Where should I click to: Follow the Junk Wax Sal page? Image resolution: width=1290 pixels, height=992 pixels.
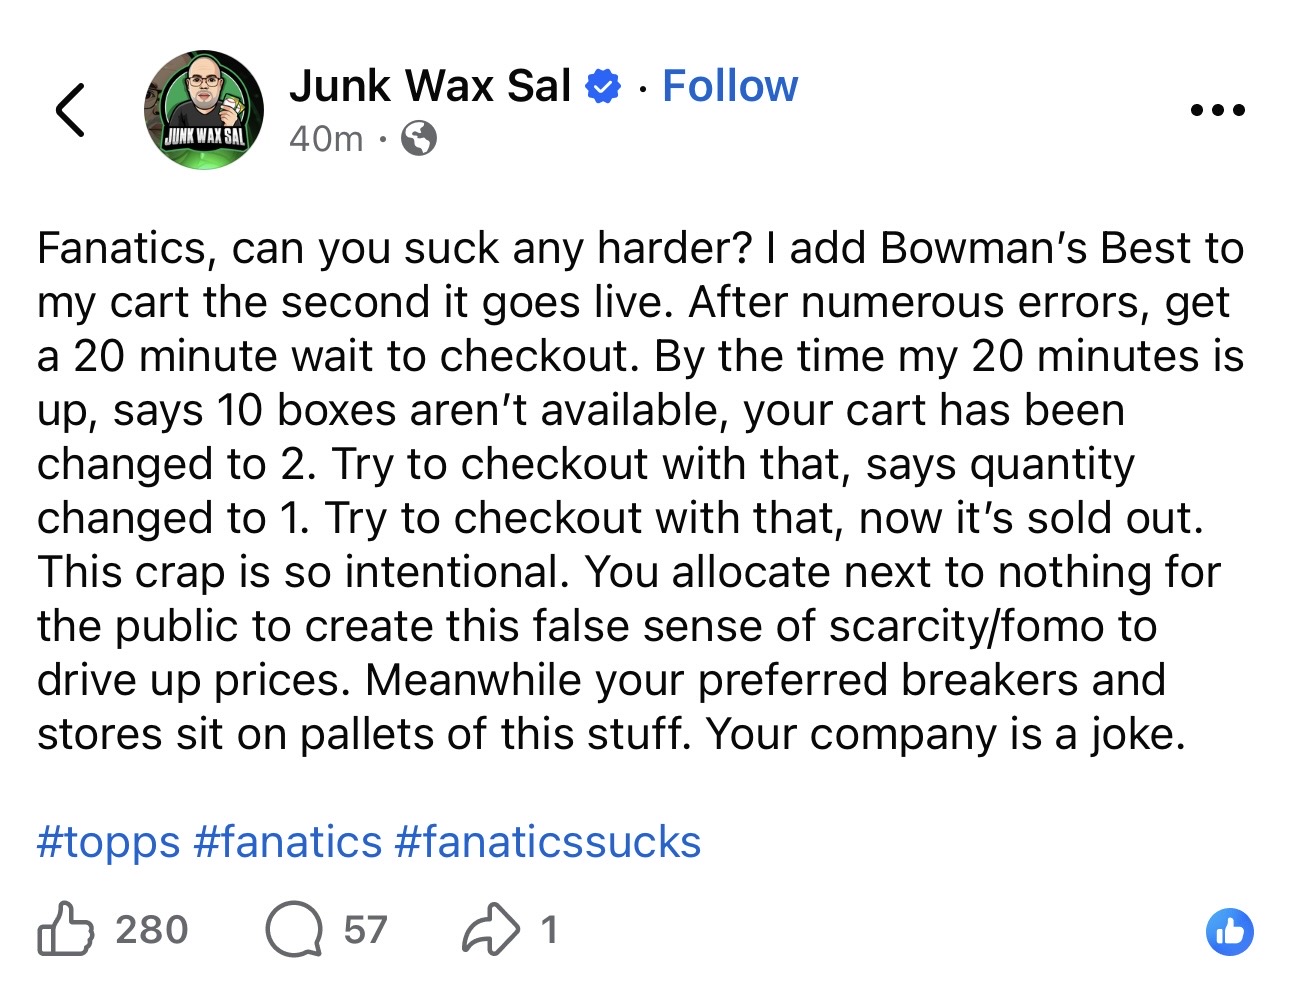(730, 86)
